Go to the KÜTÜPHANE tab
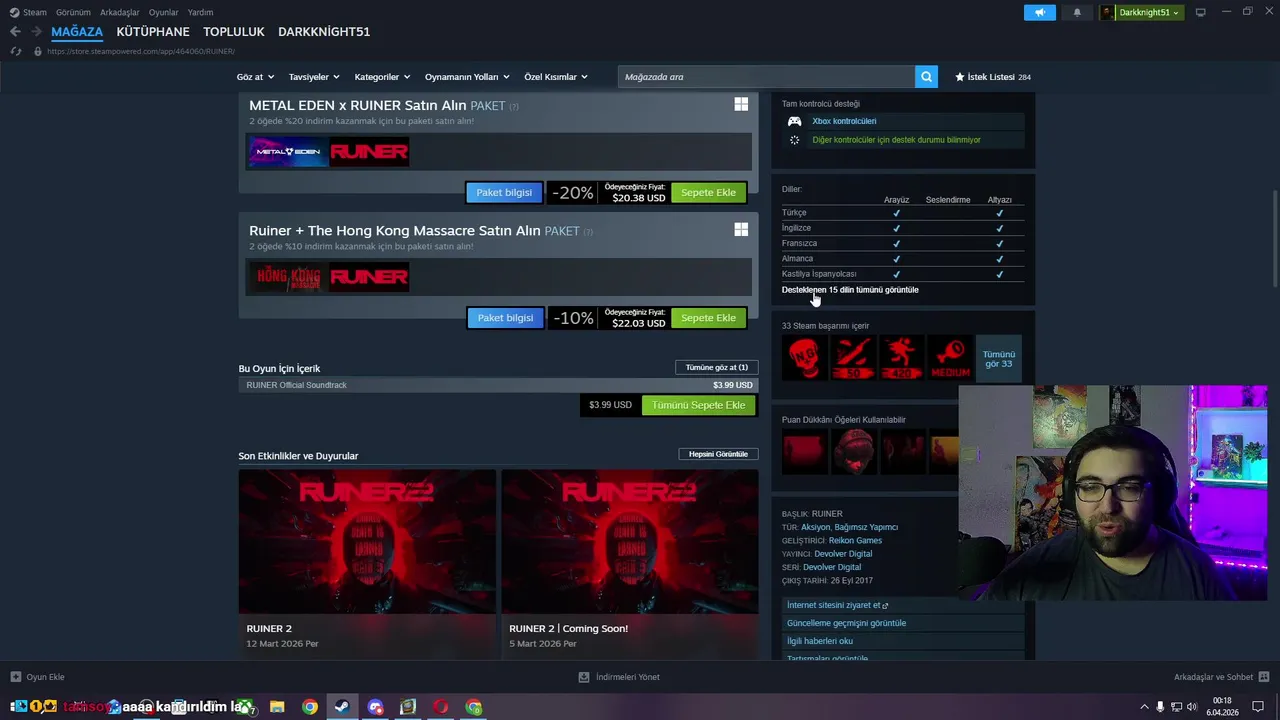The width and height of the screenshot is (1280, 720). [153, 32]
